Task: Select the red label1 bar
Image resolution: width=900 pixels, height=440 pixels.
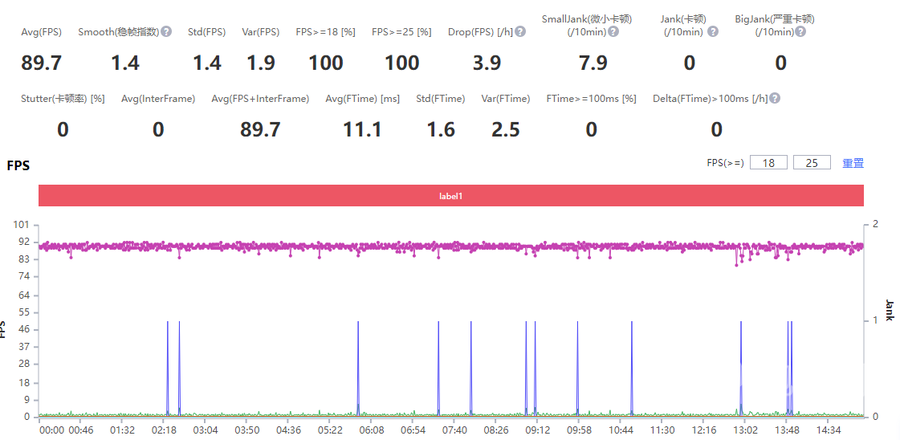Action: (x=451, y=196)
